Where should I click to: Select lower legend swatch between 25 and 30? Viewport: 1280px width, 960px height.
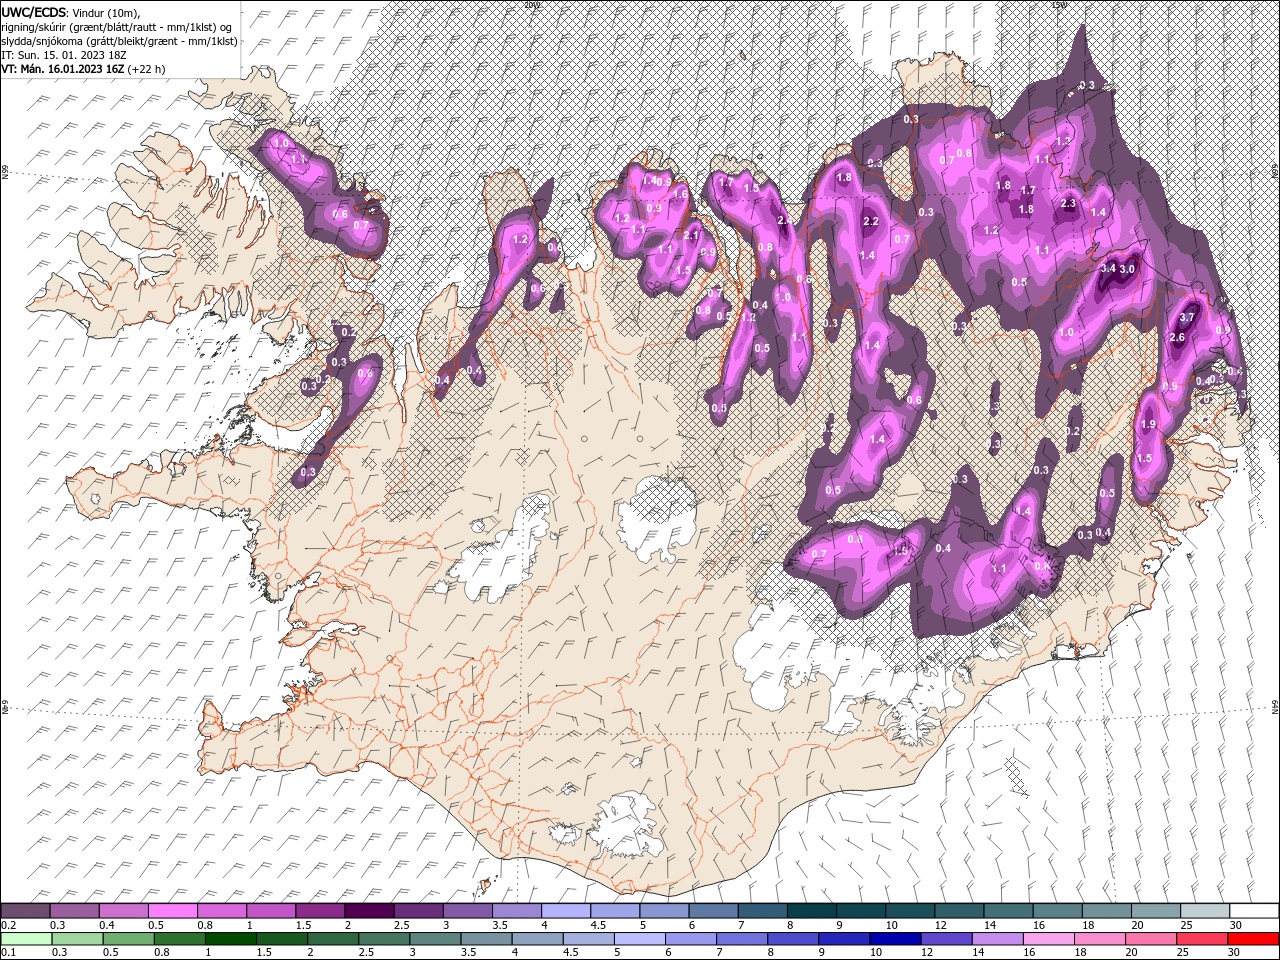pyautogui.click(x=1201, y=939)
